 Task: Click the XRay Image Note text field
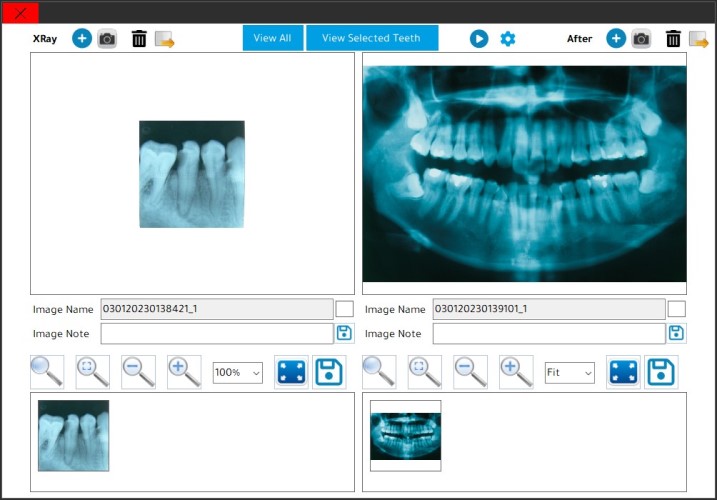click(216, 334)
